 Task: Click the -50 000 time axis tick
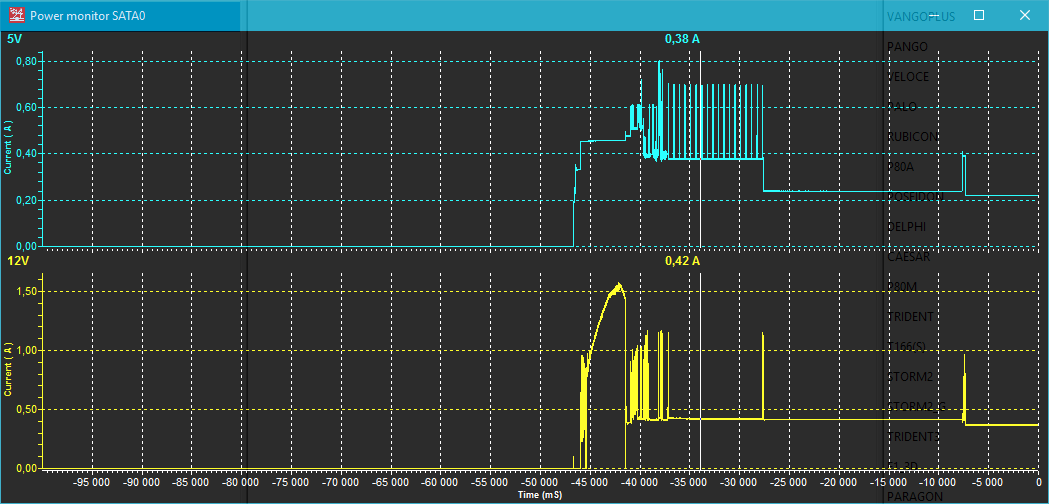[x=539, y=482]
